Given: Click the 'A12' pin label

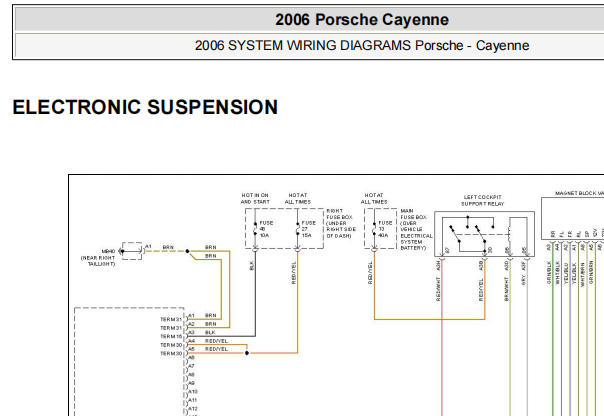Looking at the screenshot, I should 193,409.
